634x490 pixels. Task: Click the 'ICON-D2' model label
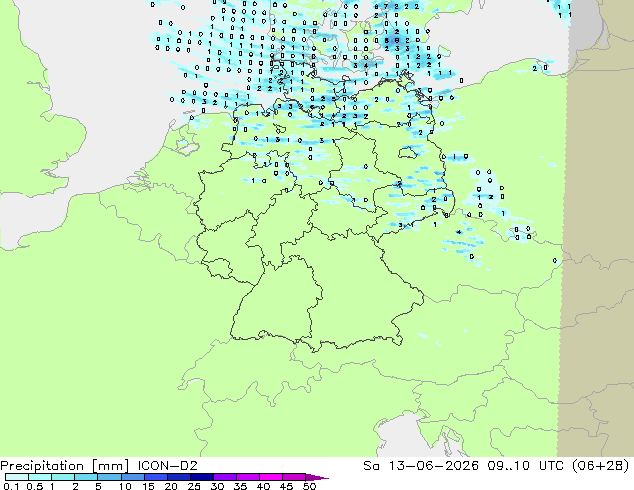pos(167,466)
